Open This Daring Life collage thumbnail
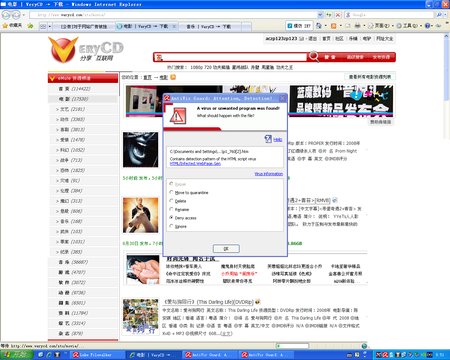Viewport: 450px width, 360px height. [140, 317]
